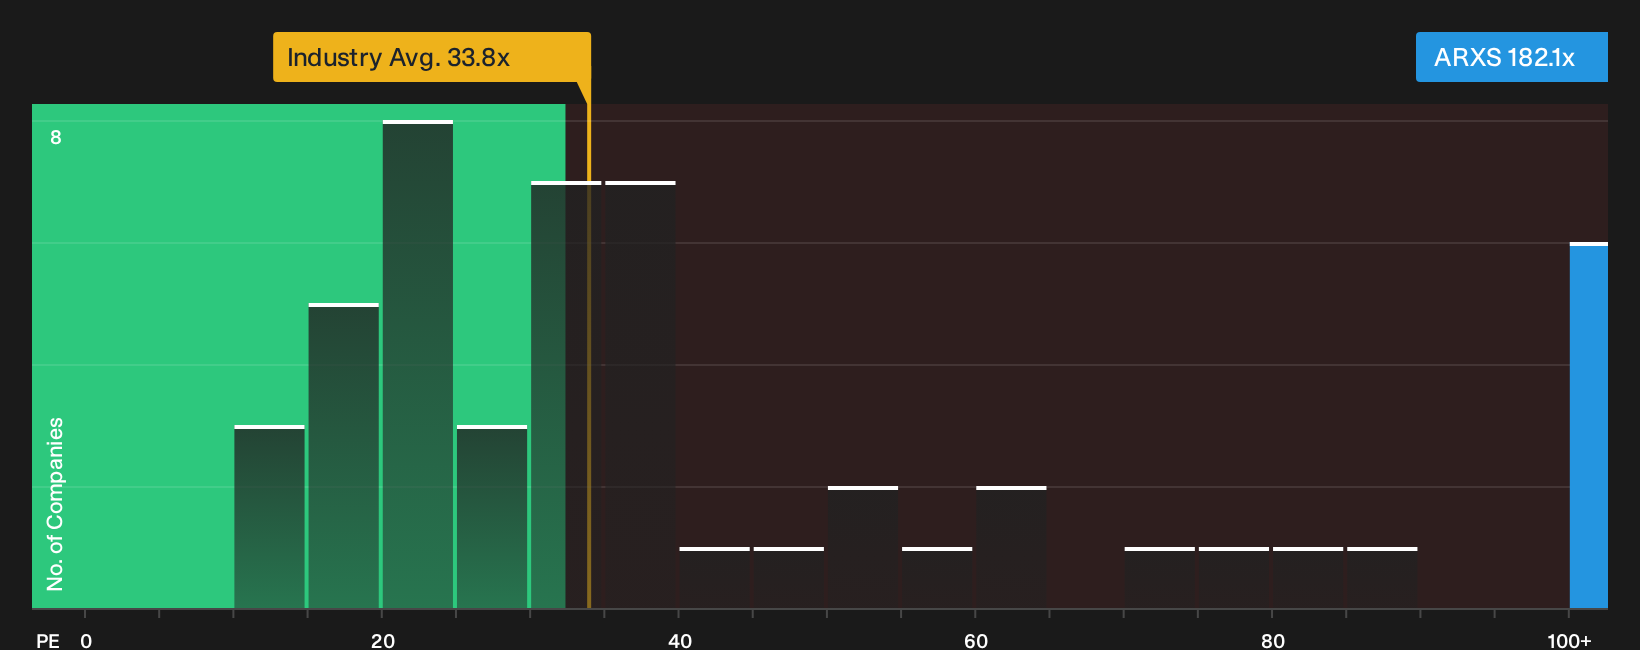Click the histogram bar at PE 85-90
1640x650 pixels.
point(1382,578)
